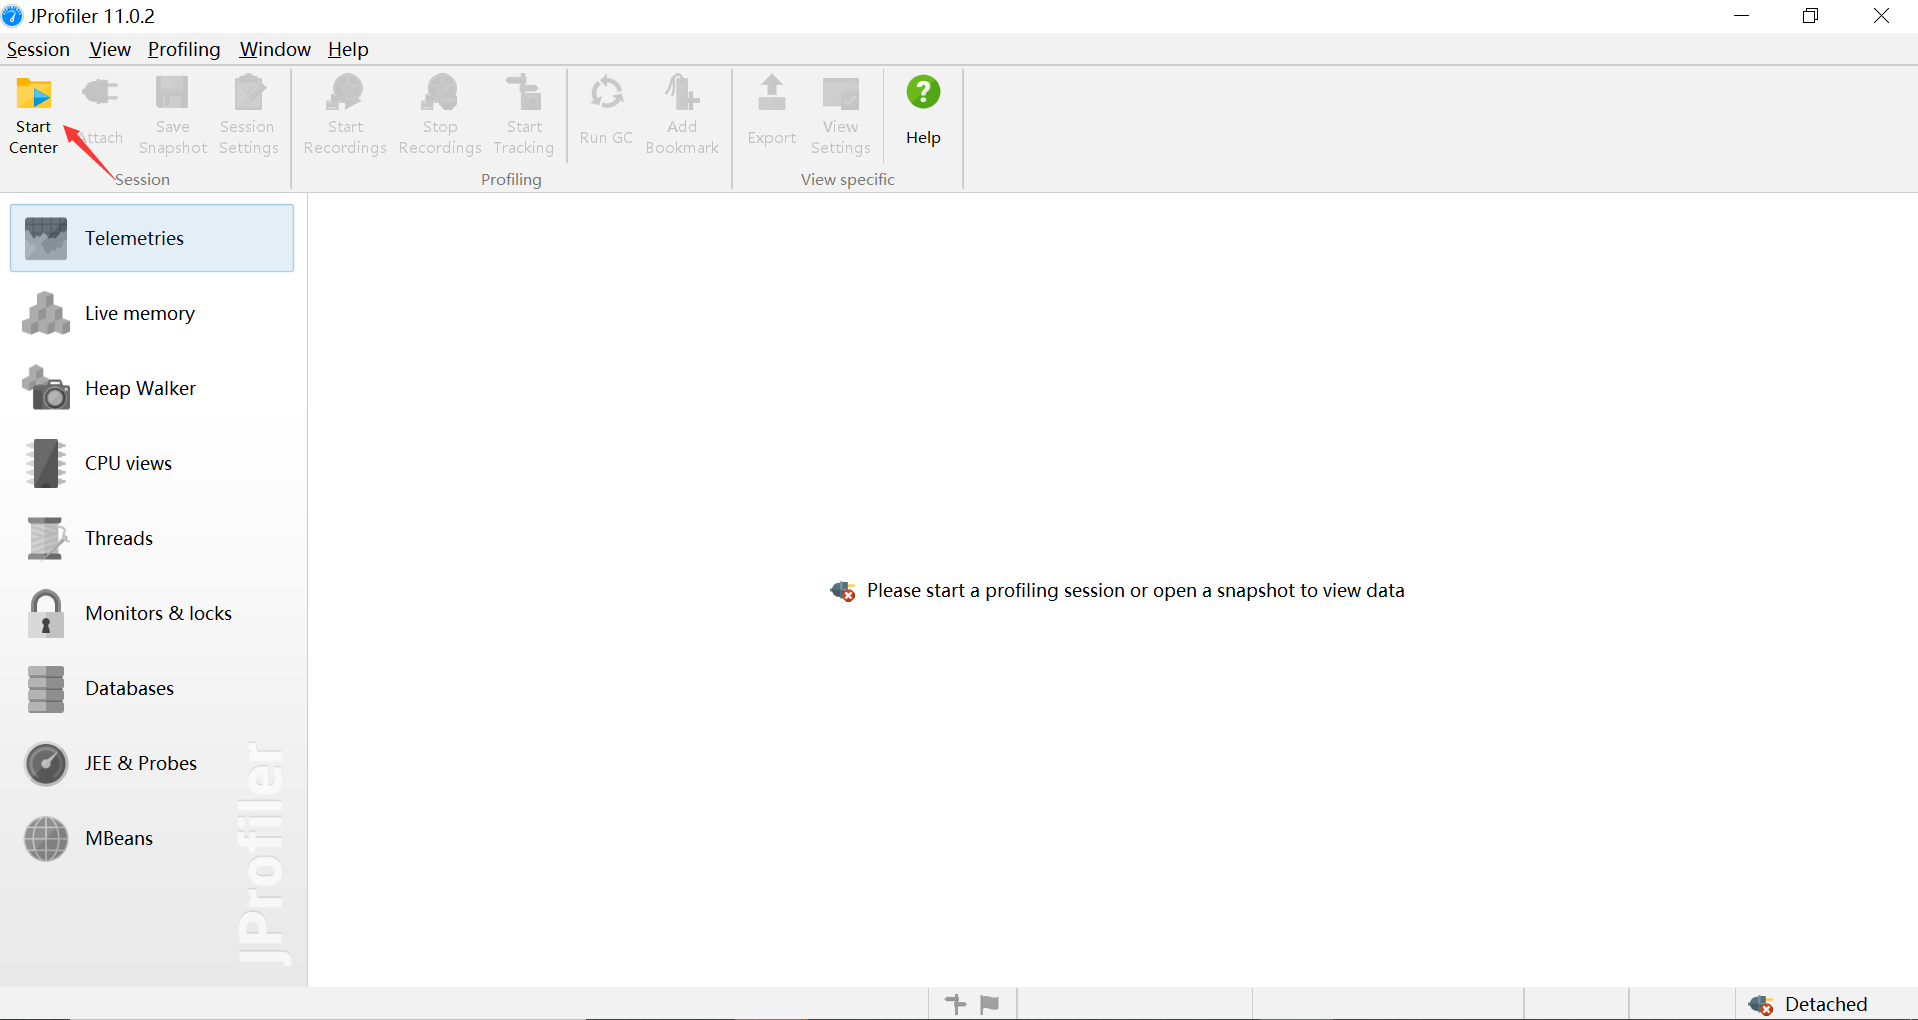Open the Heap Walker section

coord(152,388)
